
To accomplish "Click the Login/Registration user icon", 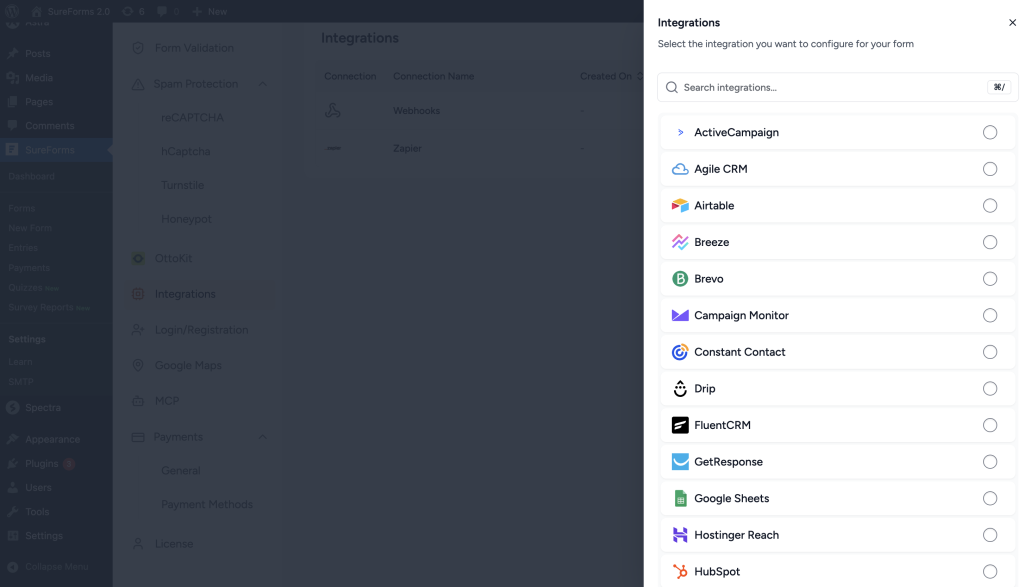I will click(138, 330).
